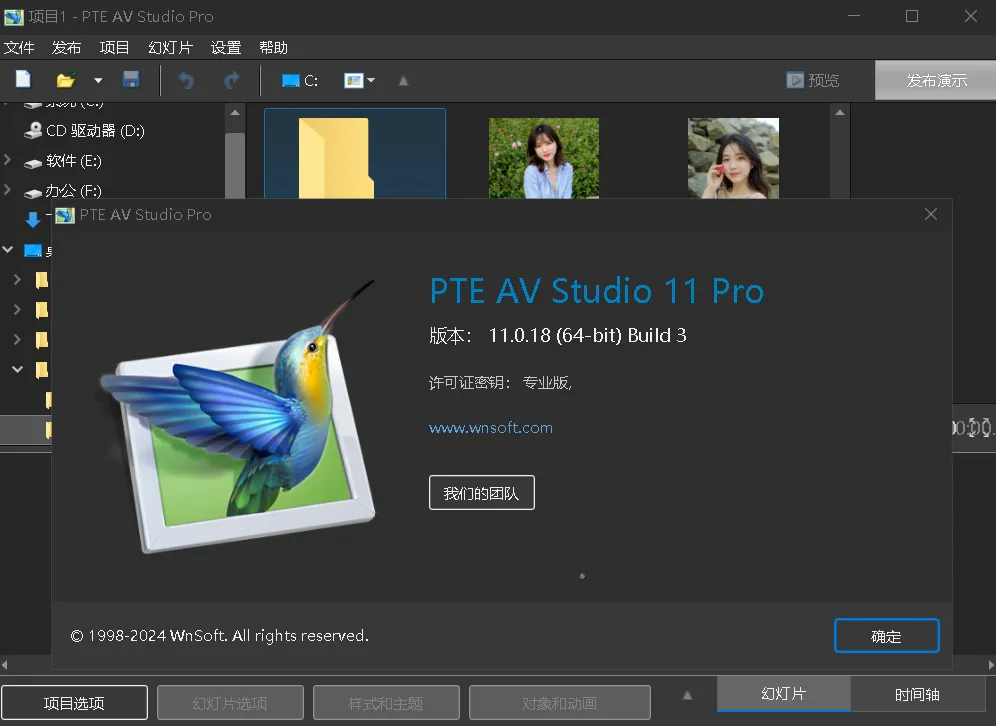Open the www.wnsoft.com link
The image size is (996, 726).
[x=490, y=428]
